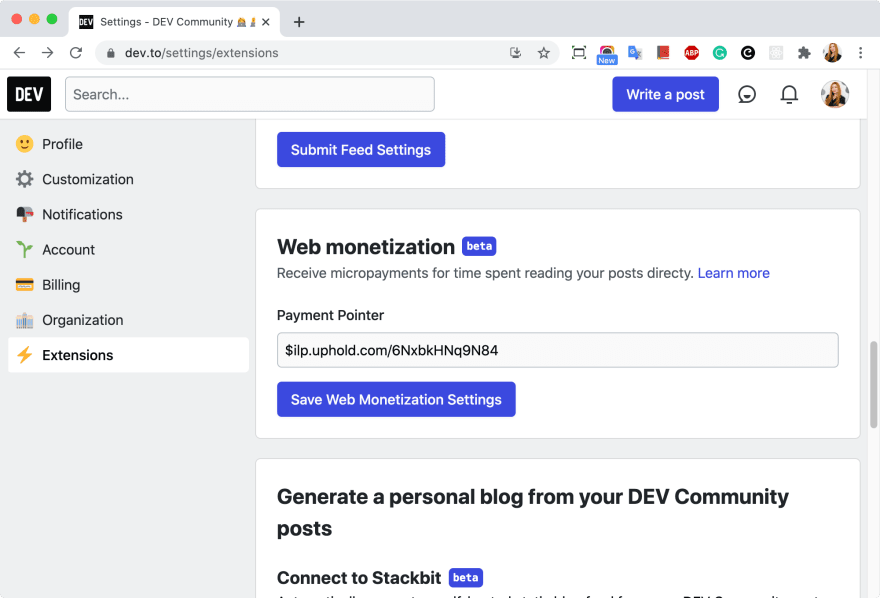880x598 pixels.
Task: Focus the DEV Search box
Action: click(250, 94)
